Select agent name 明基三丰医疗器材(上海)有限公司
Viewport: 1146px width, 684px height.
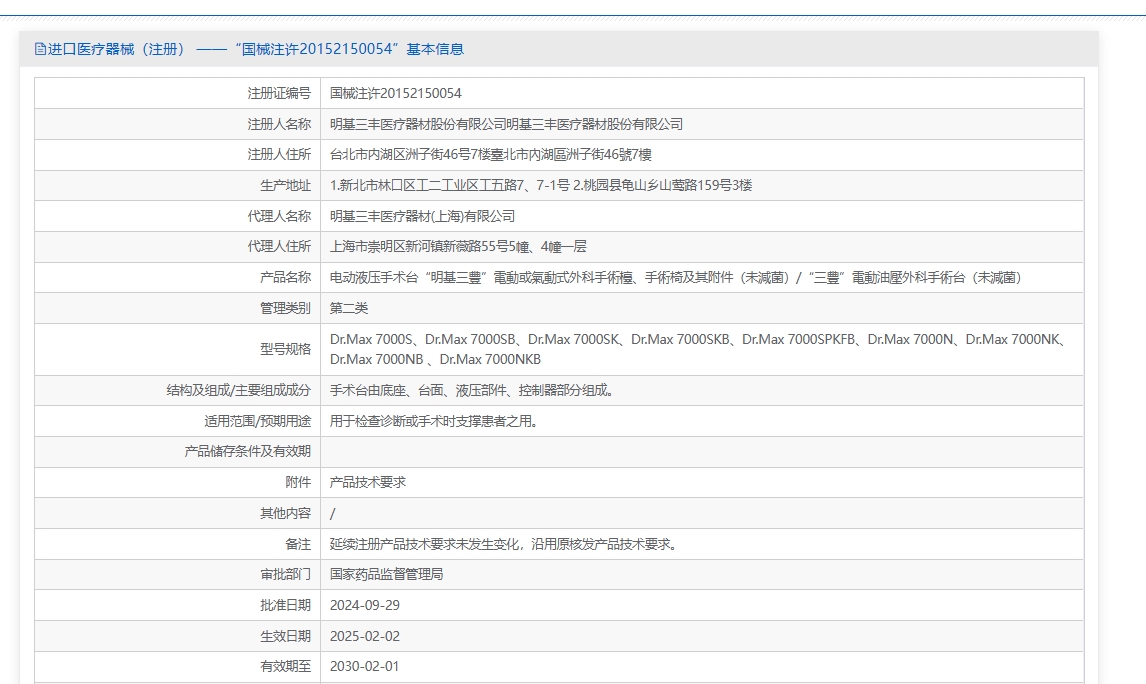pos(422,216)
